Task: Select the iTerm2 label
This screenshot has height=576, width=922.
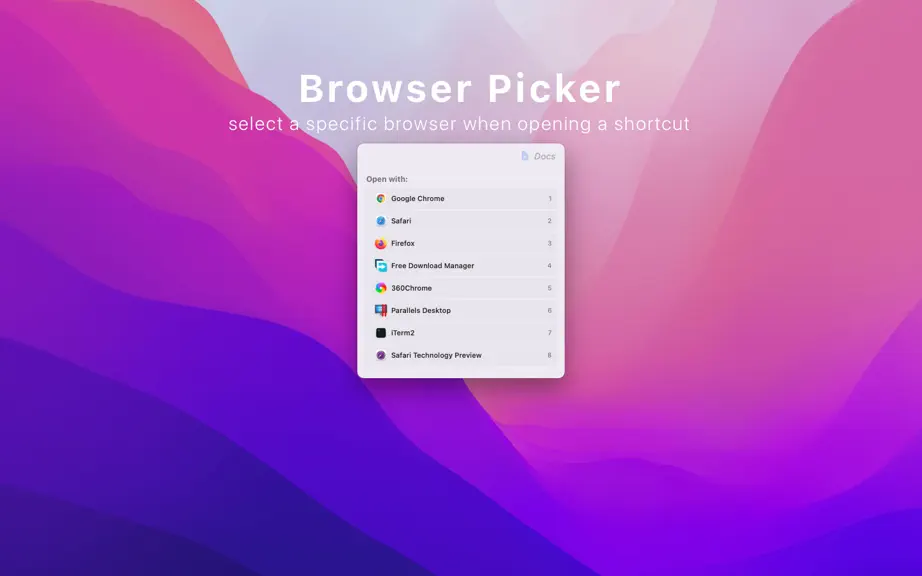Action: pyautogui.click(x=403, y=333)
